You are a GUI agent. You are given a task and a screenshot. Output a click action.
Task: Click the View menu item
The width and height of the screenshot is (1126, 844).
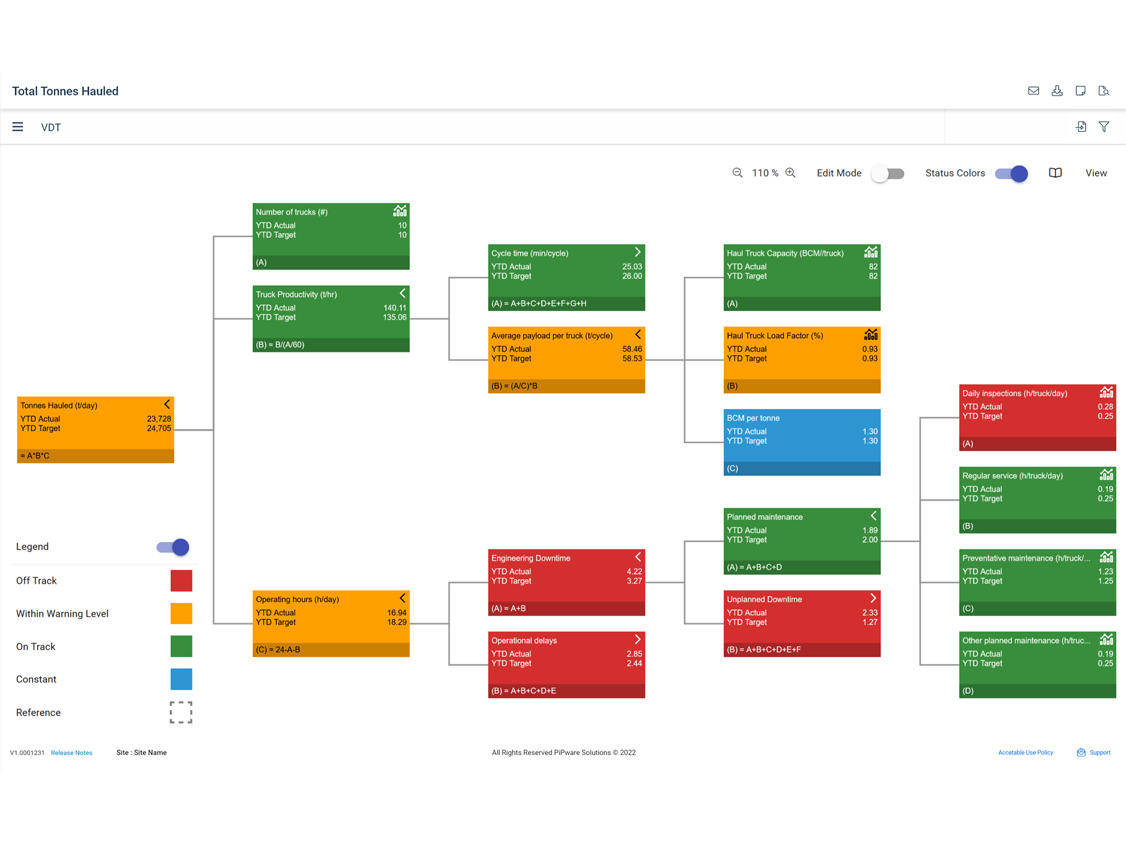pos(1096,172)
